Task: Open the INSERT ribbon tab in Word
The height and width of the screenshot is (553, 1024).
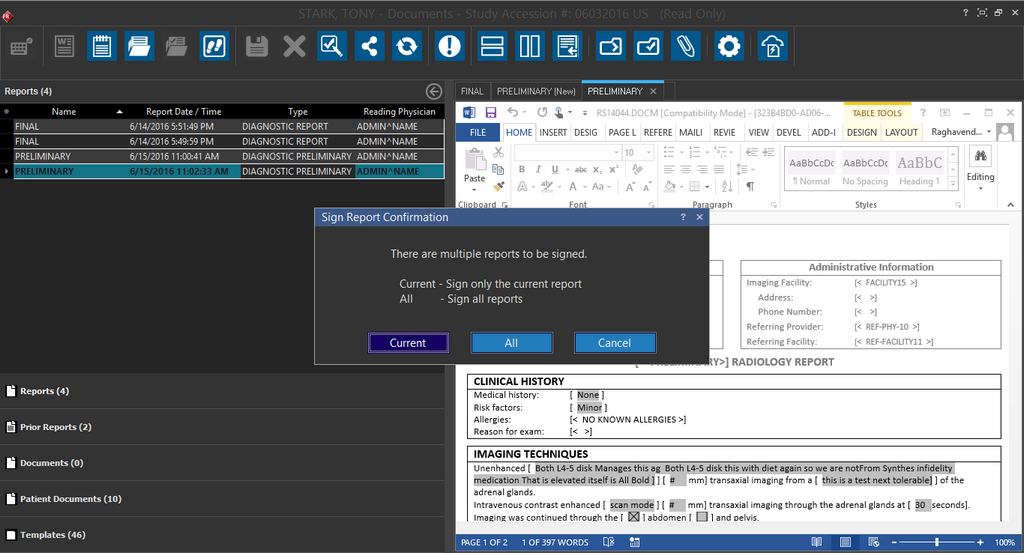Action: 552,132
